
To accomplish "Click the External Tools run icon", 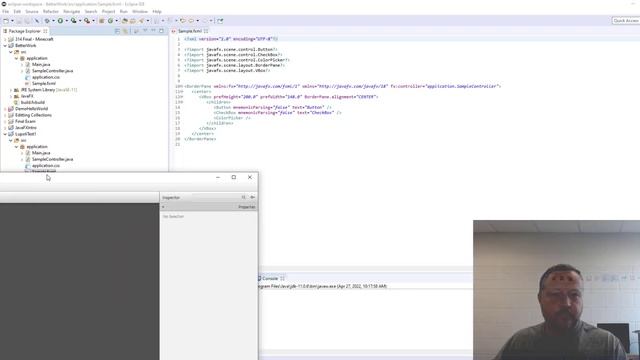I will [x=87, y=21].
